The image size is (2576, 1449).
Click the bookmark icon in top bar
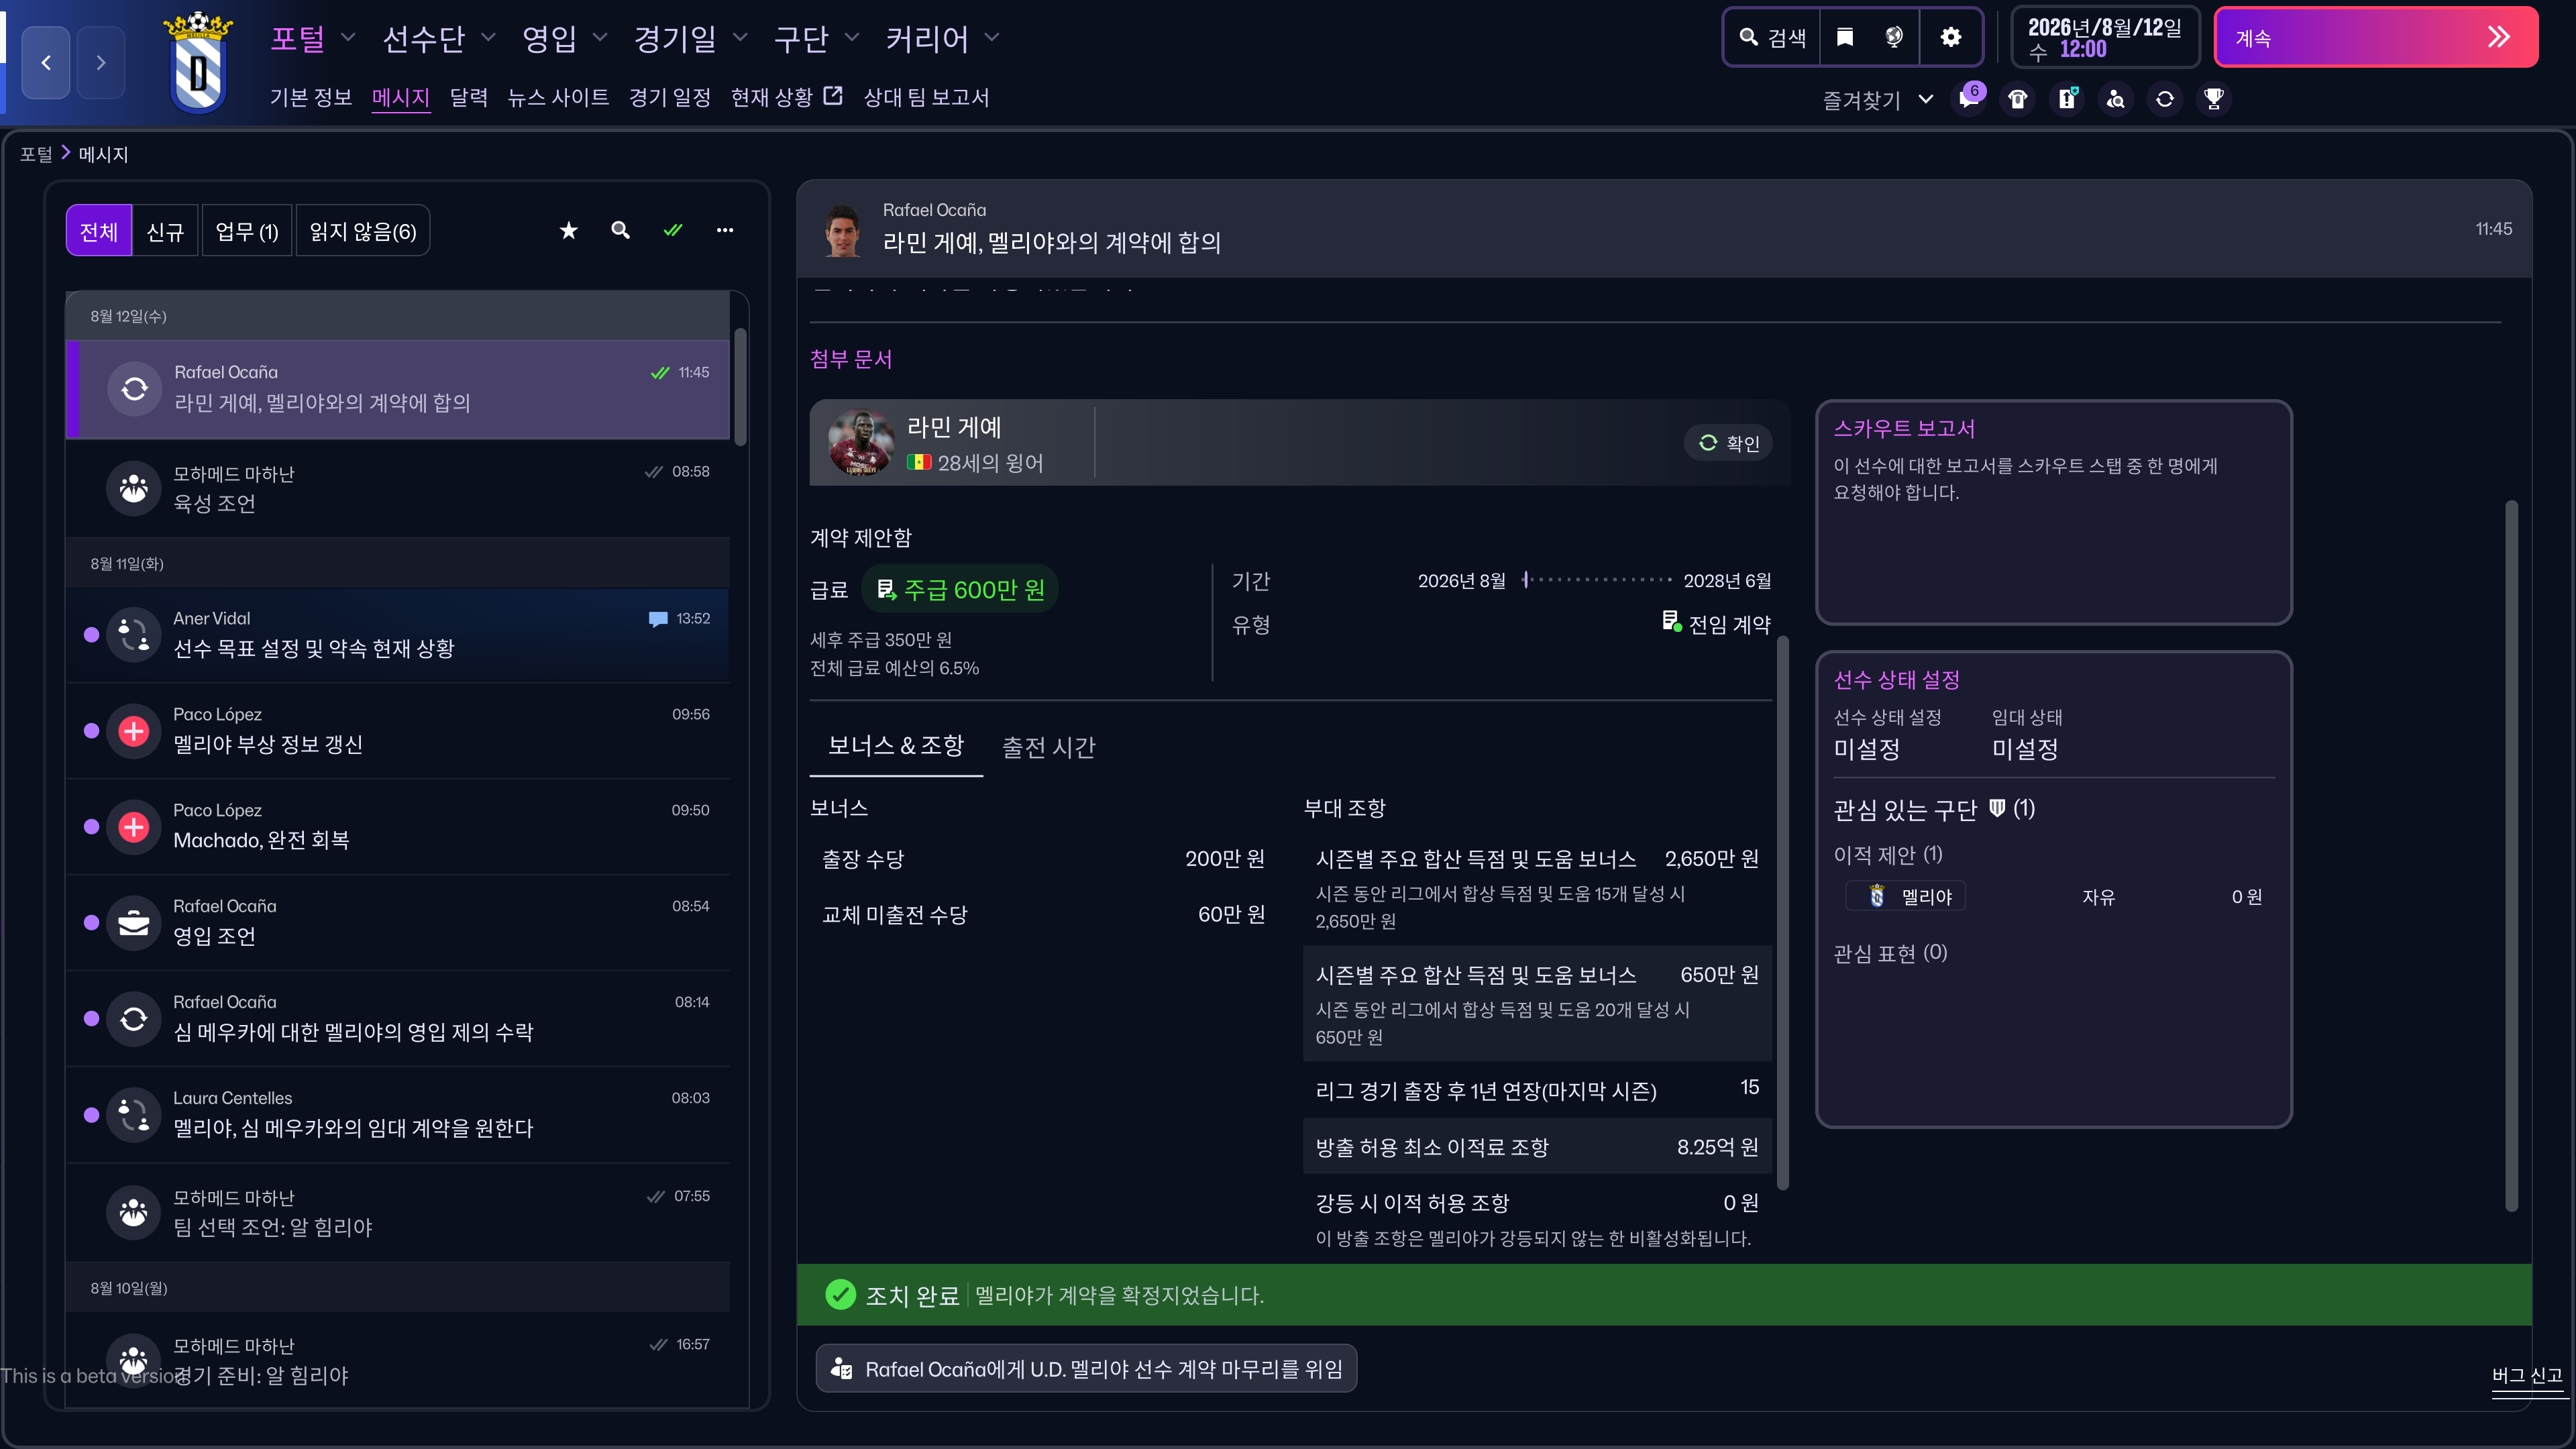(x=1845, y=38)
